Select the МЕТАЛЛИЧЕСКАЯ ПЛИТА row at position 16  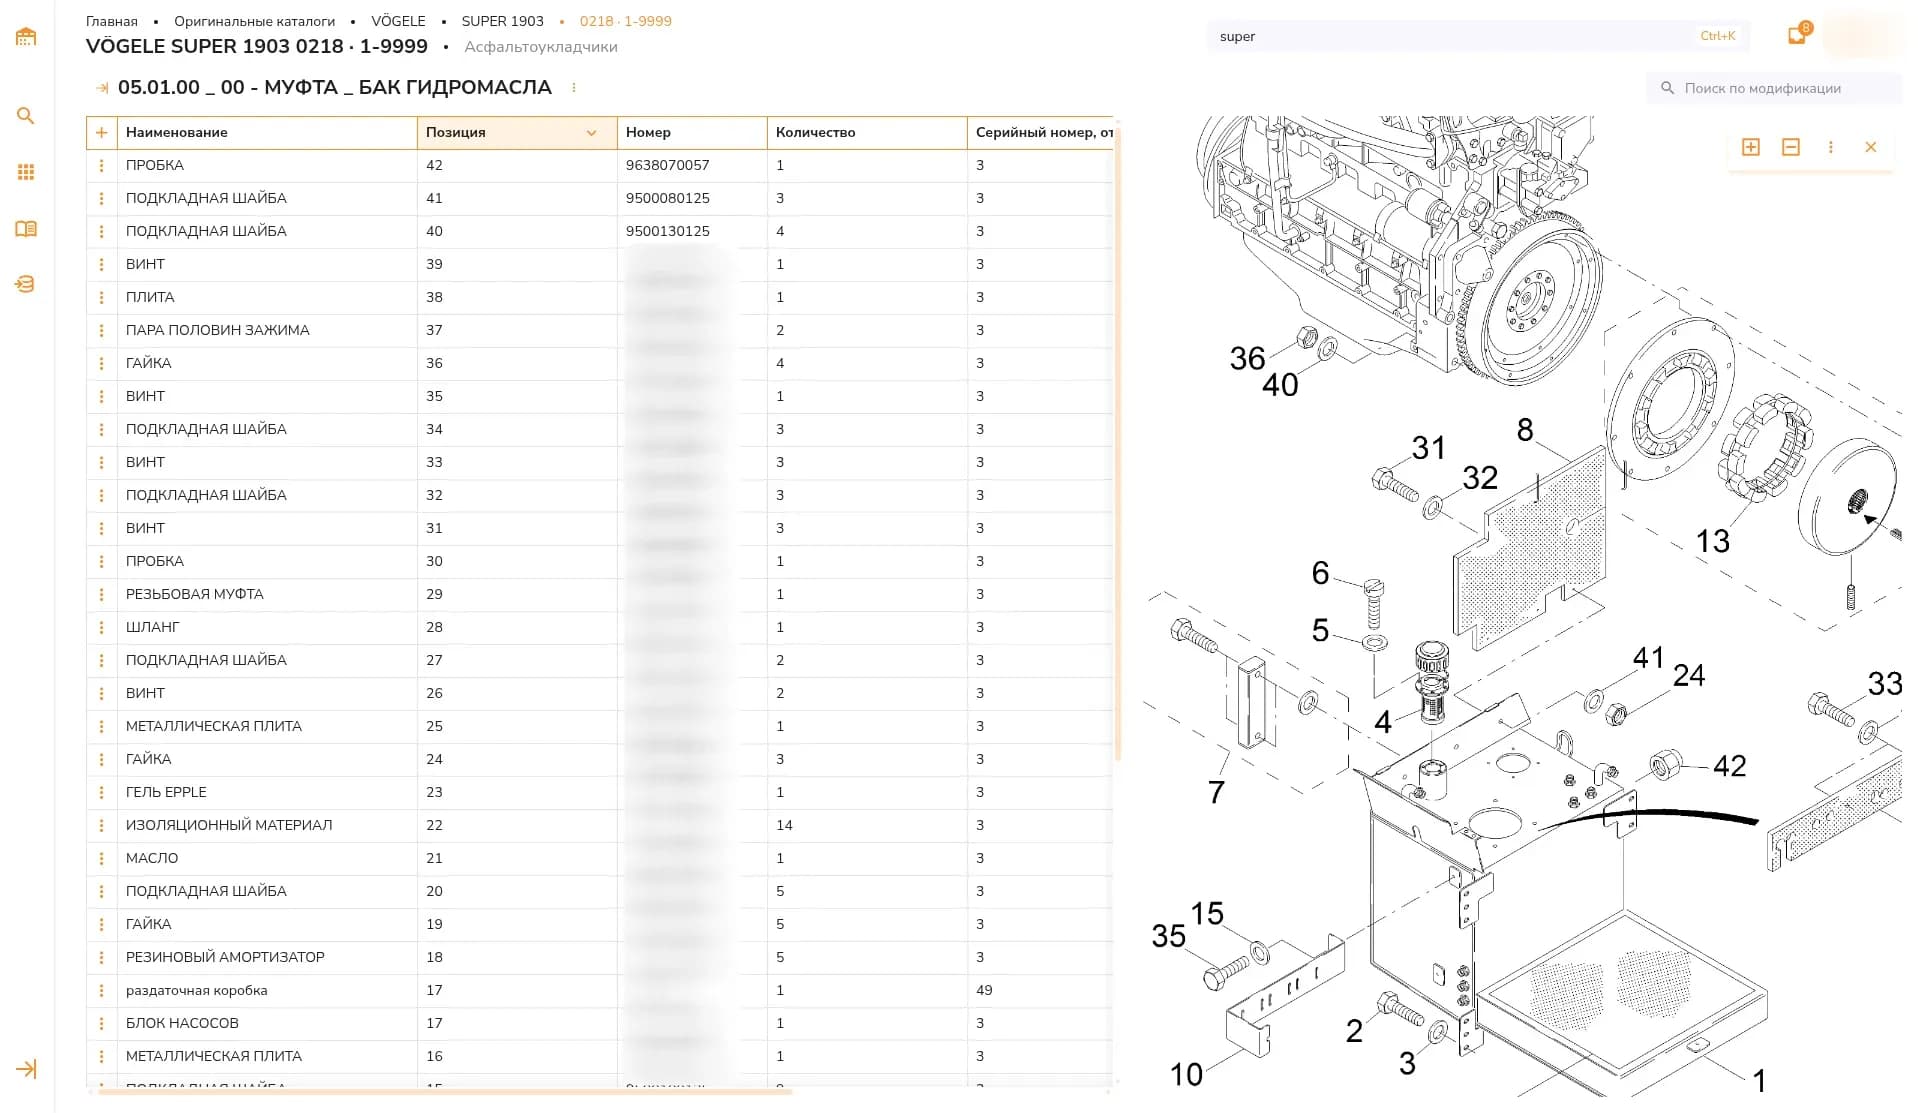tap(600, 1056)
